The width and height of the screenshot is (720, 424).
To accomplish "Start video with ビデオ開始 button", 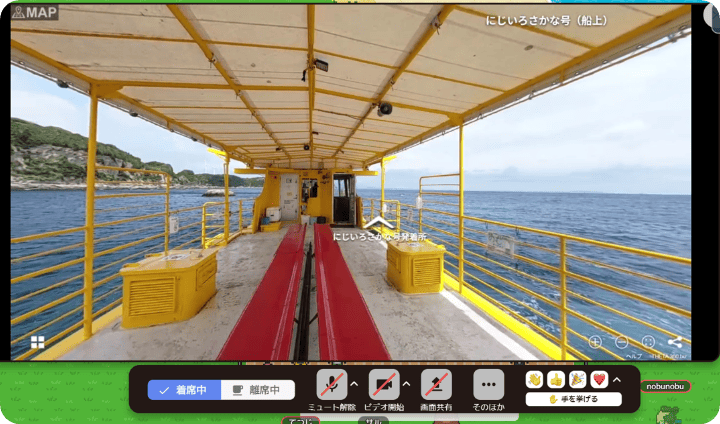I will (384, 384).
